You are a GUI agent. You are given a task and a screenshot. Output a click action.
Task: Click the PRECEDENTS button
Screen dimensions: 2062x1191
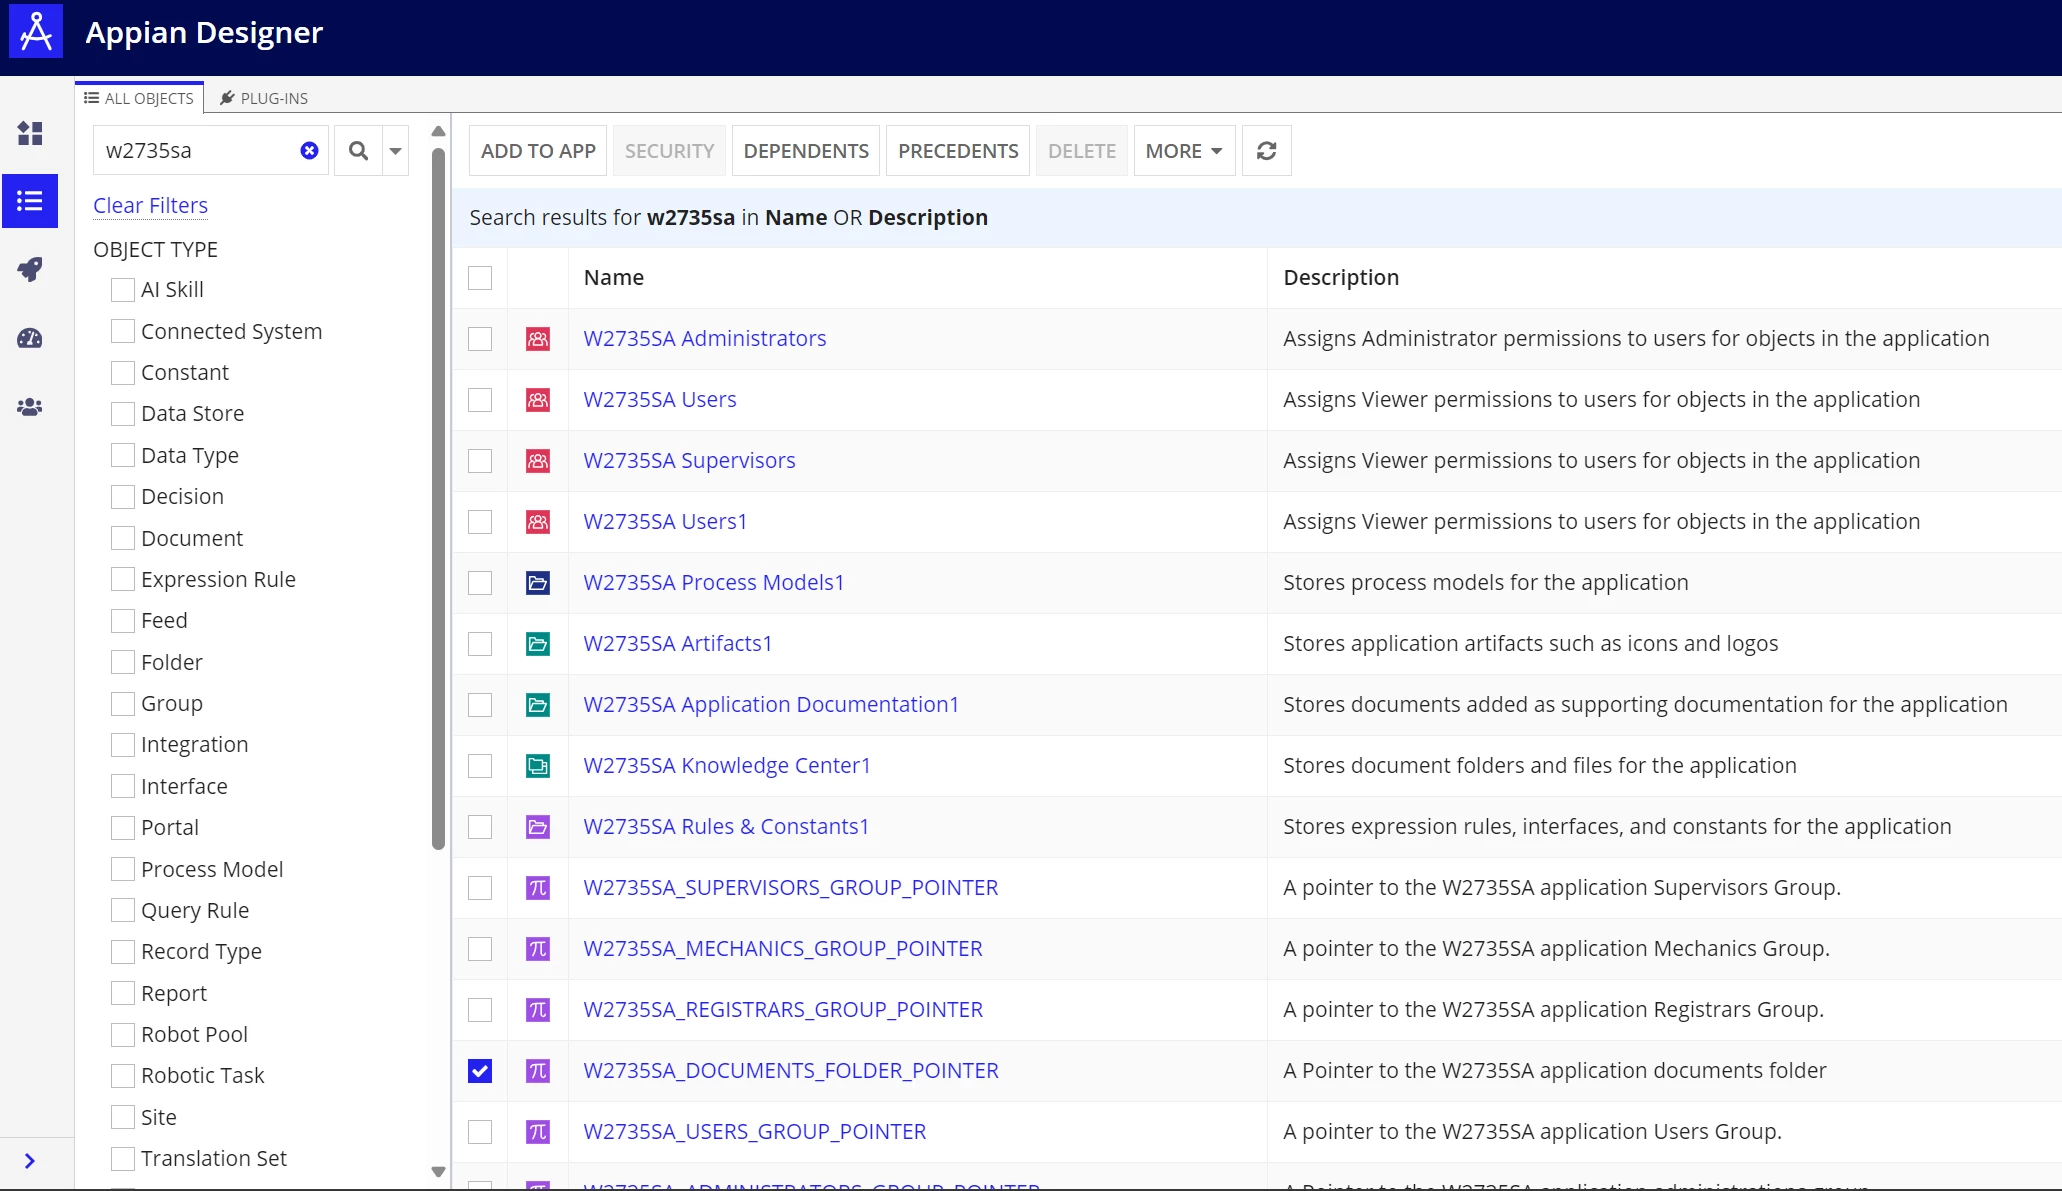pos(958,151)
